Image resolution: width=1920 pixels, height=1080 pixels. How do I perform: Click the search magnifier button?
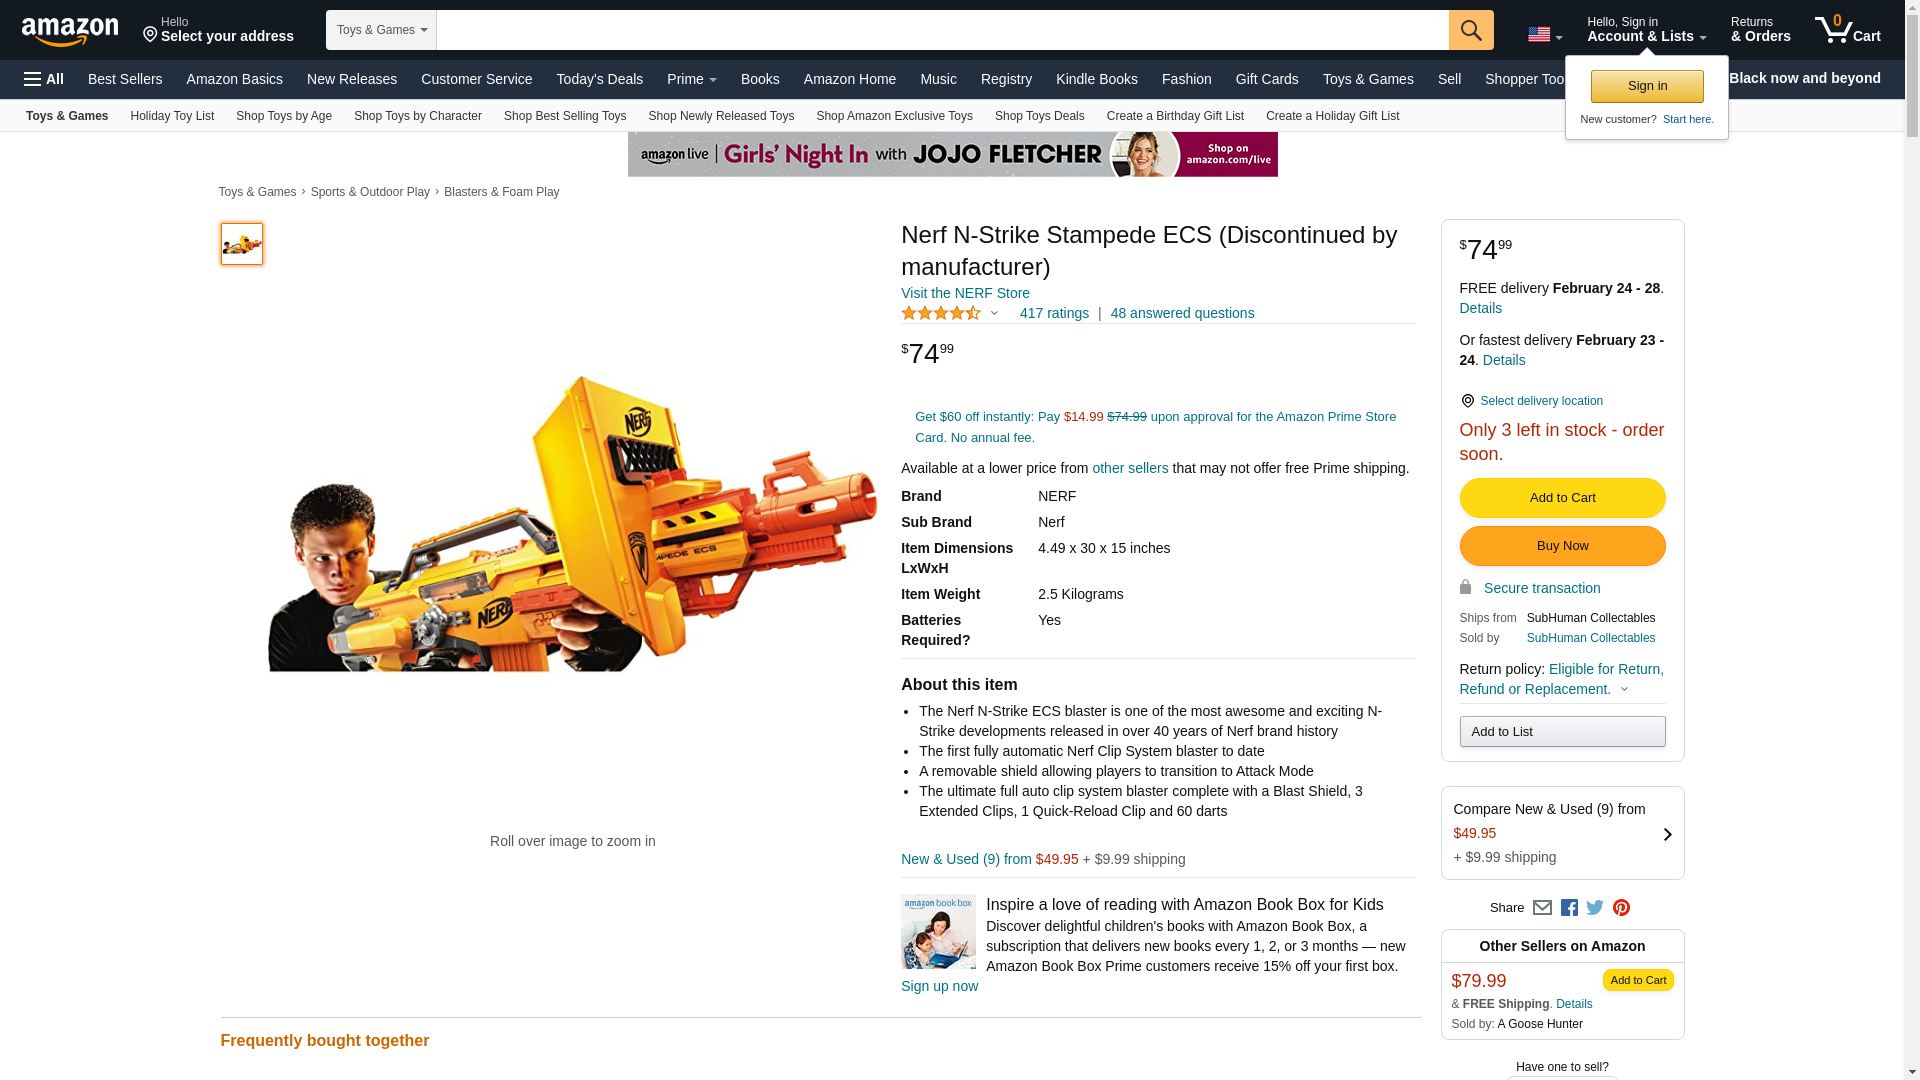click(x=1470, y=30)
